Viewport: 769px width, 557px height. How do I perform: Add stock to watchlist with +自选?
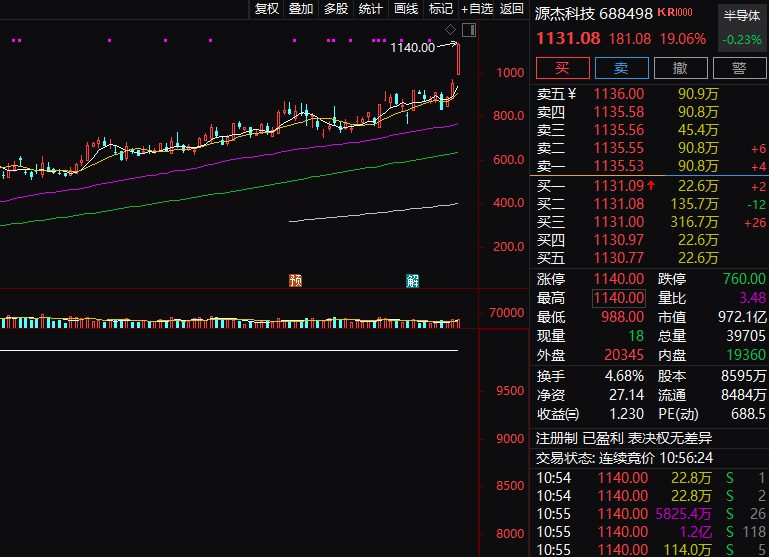(x=477, y=9)
